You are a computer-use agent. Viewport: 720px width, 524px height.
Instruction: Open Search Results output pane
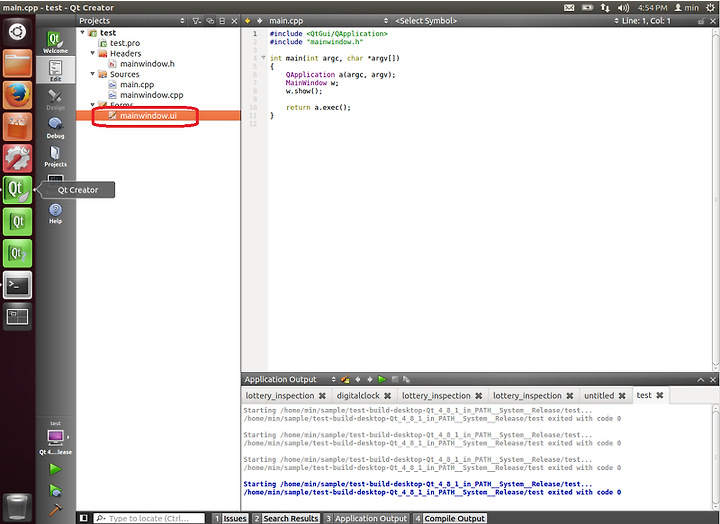click(x=286, y=518)
